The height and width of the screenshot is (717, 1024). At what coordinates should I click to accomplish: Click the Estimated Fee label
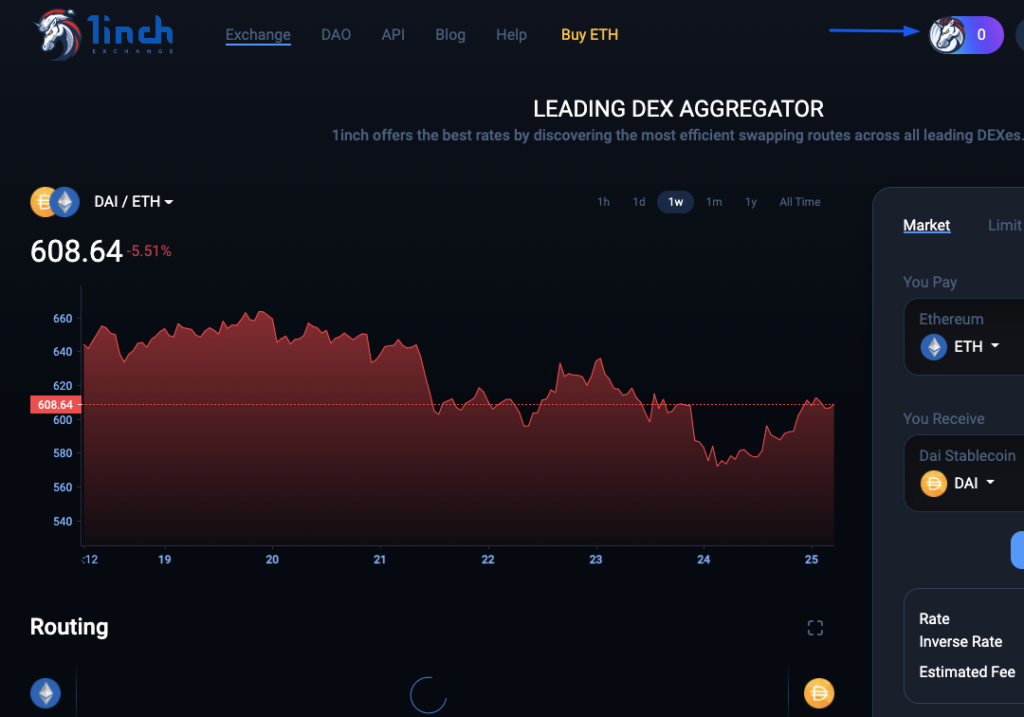point(967,672)
